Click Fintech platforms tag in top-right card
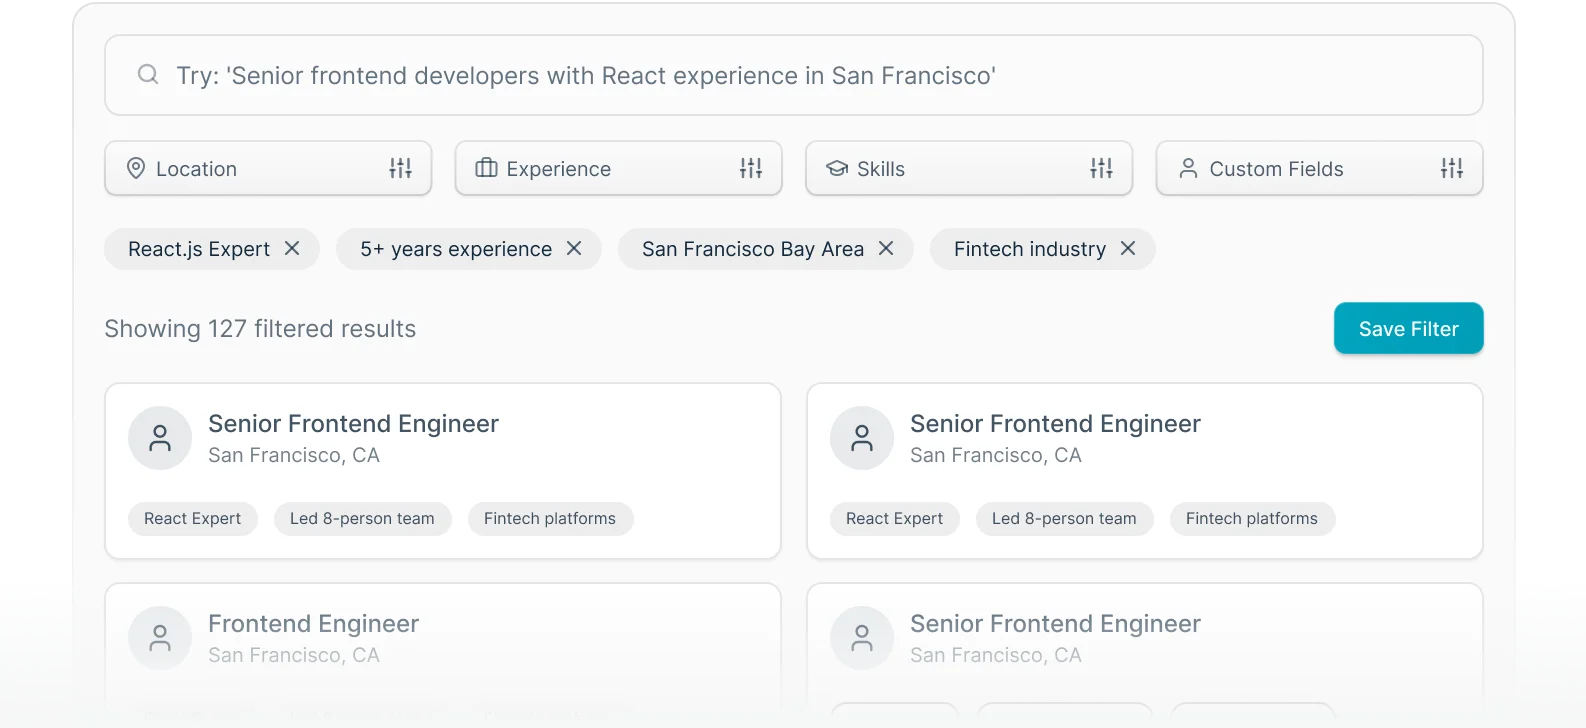 (1252, 518)
